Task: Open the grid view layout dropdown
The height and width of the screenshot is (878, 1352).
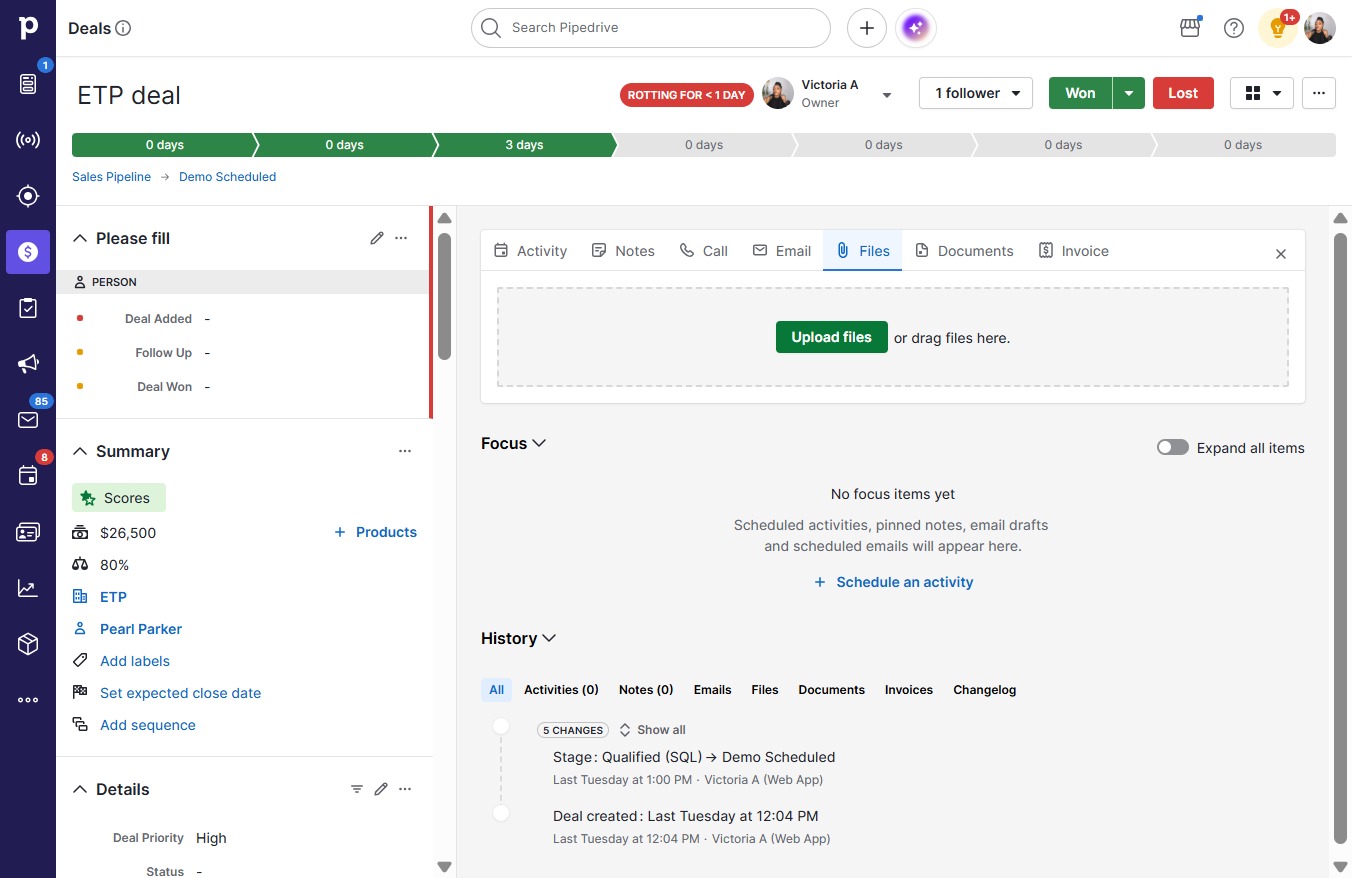Action: pos(1262,93)
